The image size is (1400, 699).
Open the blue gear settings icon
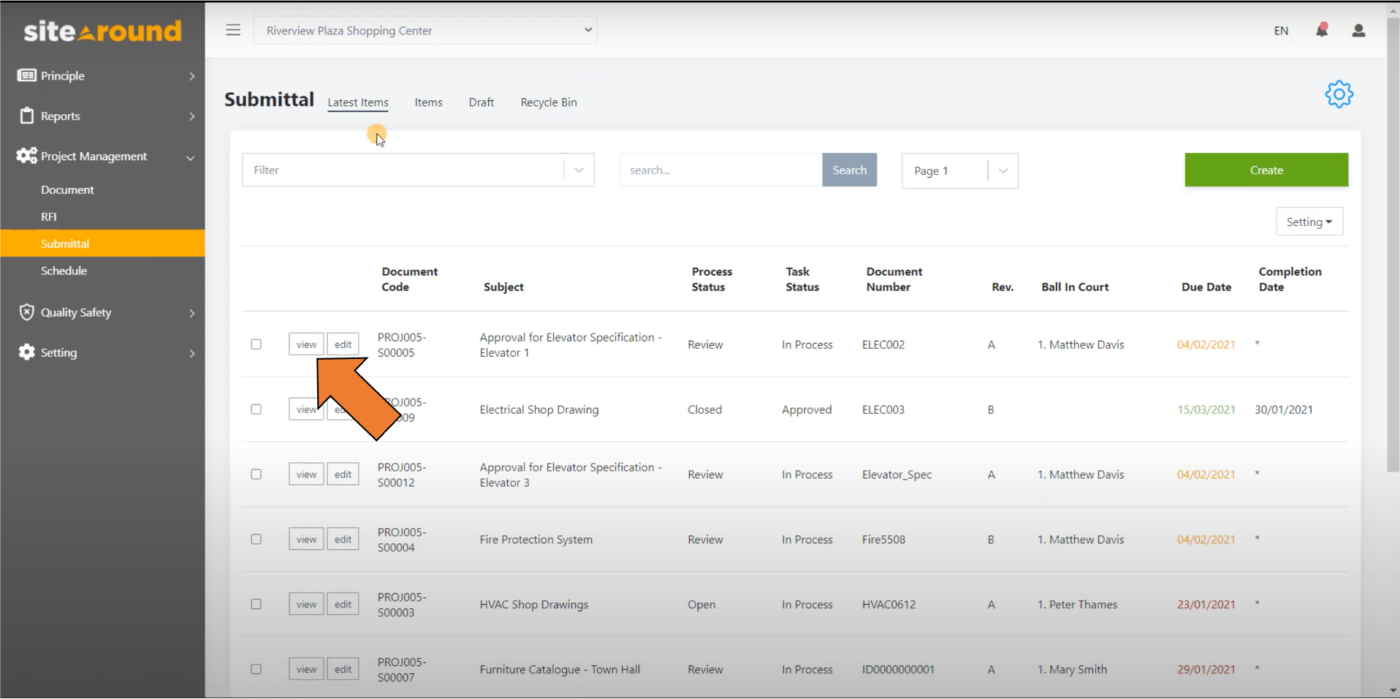coord(1339,94)
